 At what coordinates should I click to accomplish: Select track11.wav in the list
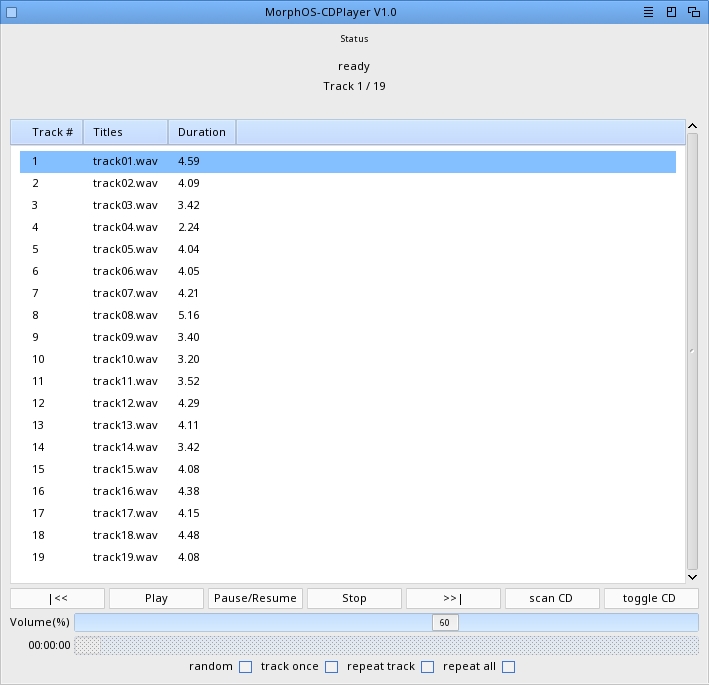[x=348, y=381]
